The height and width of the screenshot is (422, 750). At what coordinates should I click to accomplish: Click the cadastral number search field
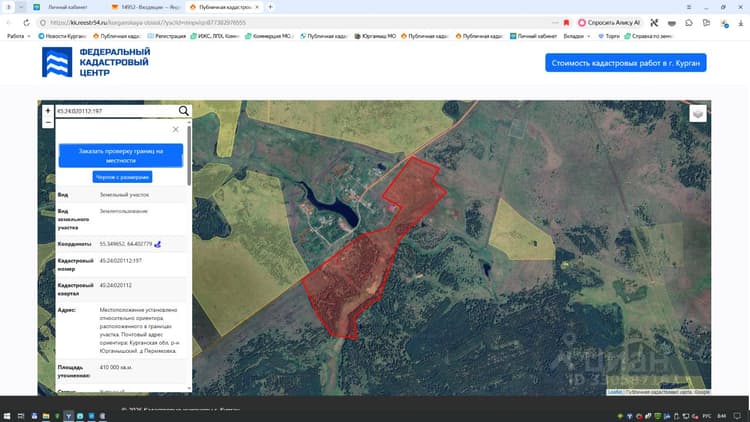pyautogui.click(x=116, y=111)
